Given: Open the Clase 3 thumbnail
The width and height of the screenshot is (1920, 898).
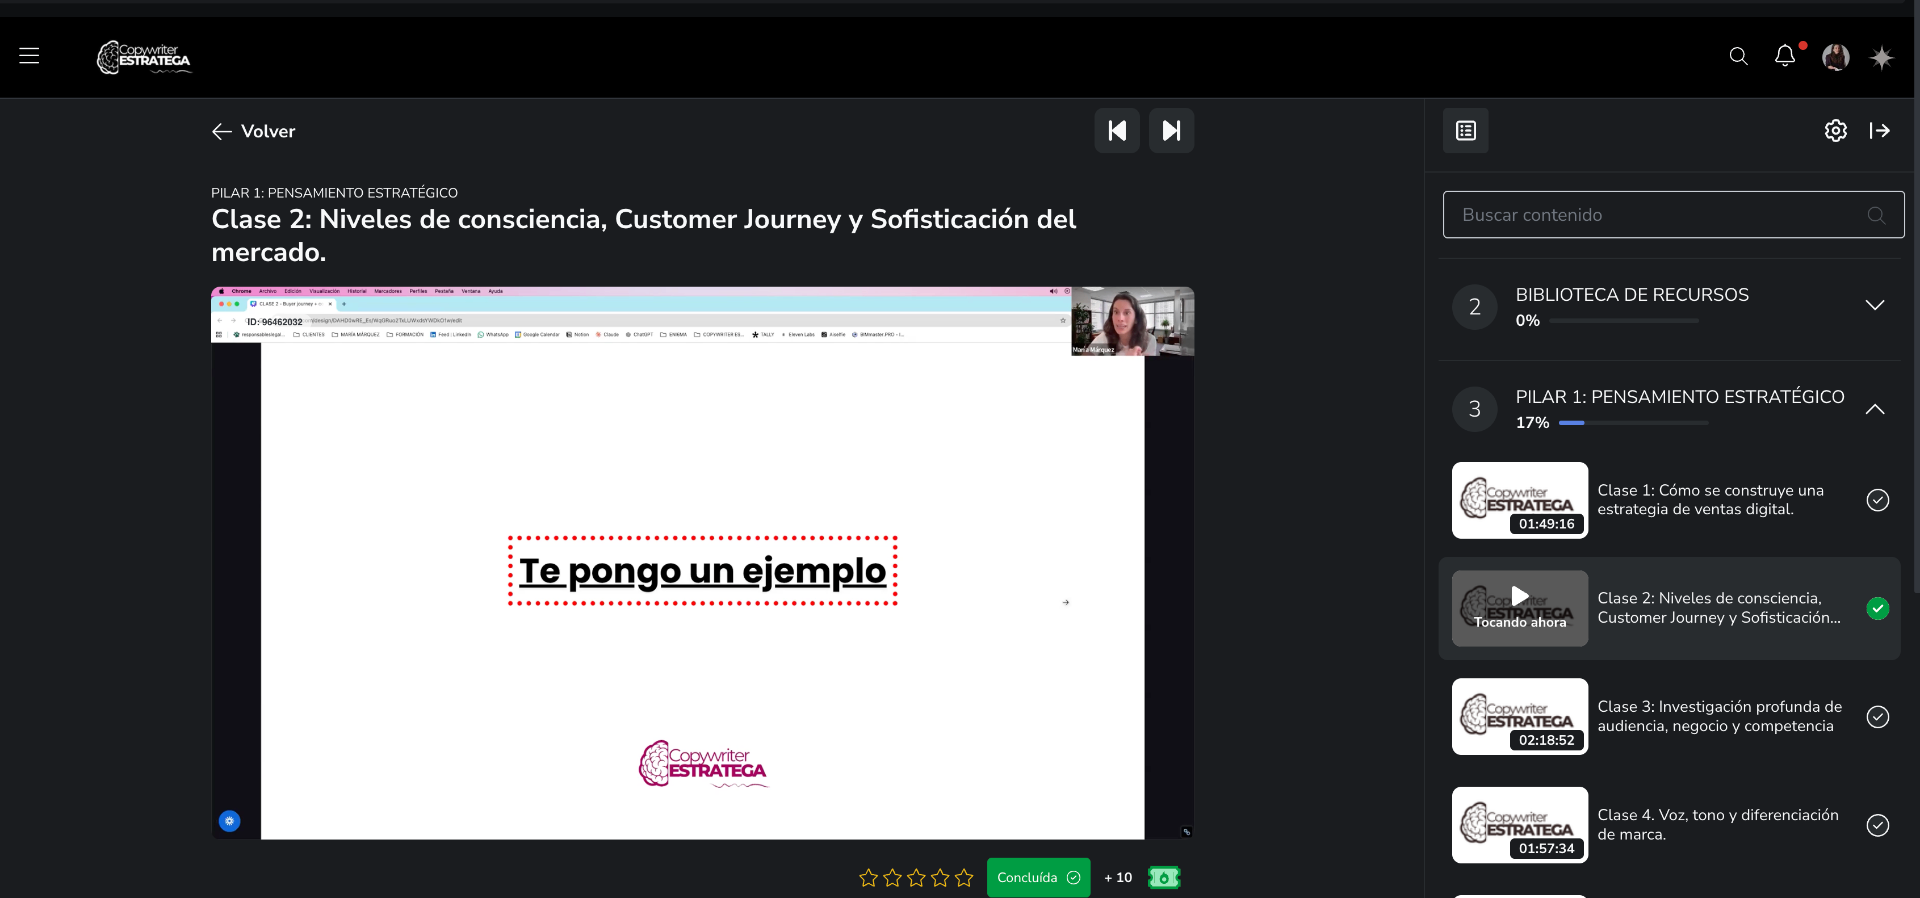Looking at the screenshot, I should 1519,717.
